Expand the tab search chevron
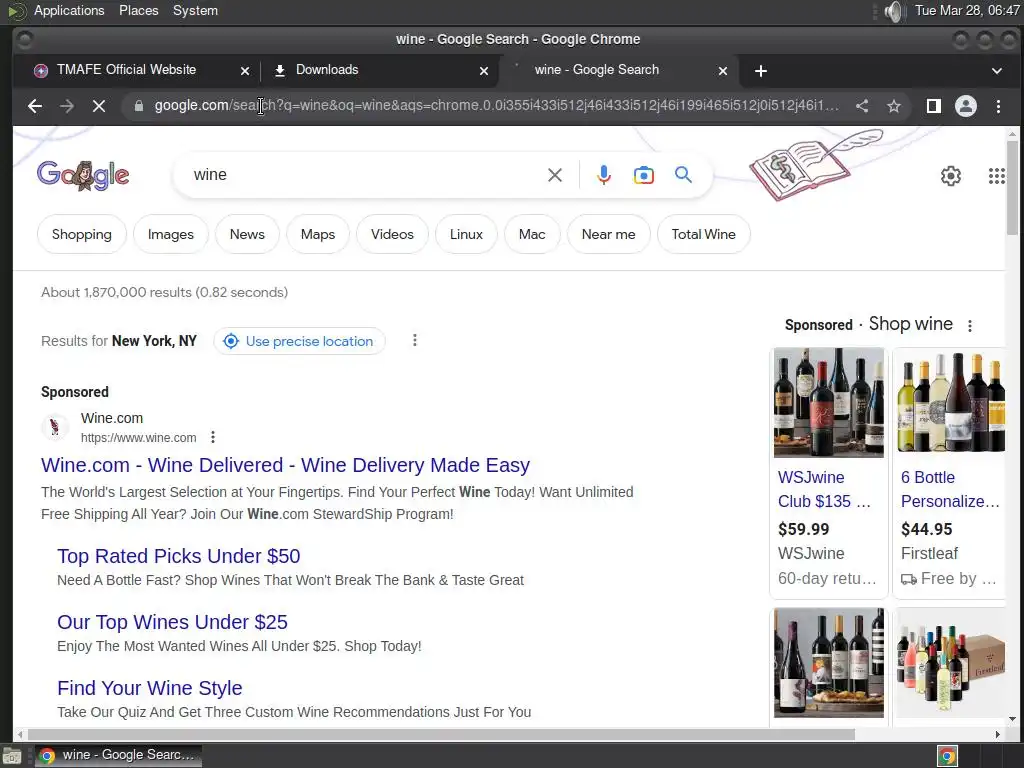This screenshot has width=1024, height=768. (997, 71)
